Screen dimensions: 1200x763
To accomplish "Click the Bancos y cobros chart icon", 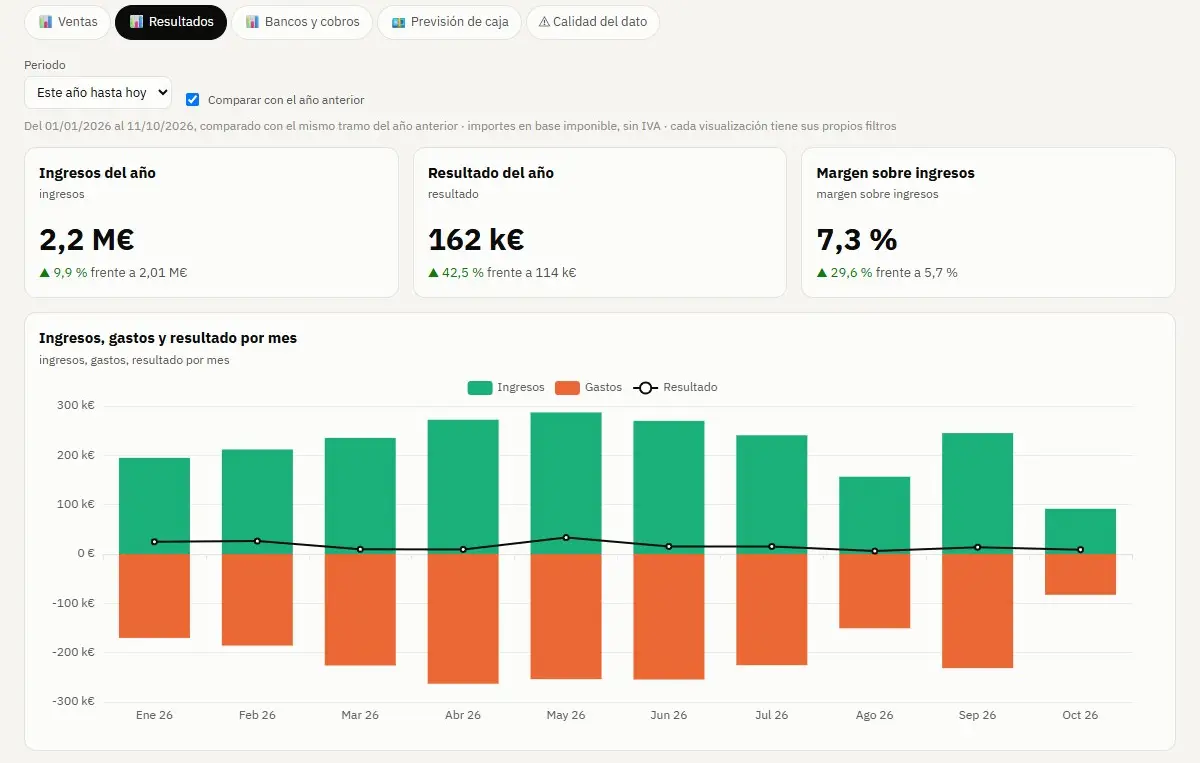I will [252, 22].
